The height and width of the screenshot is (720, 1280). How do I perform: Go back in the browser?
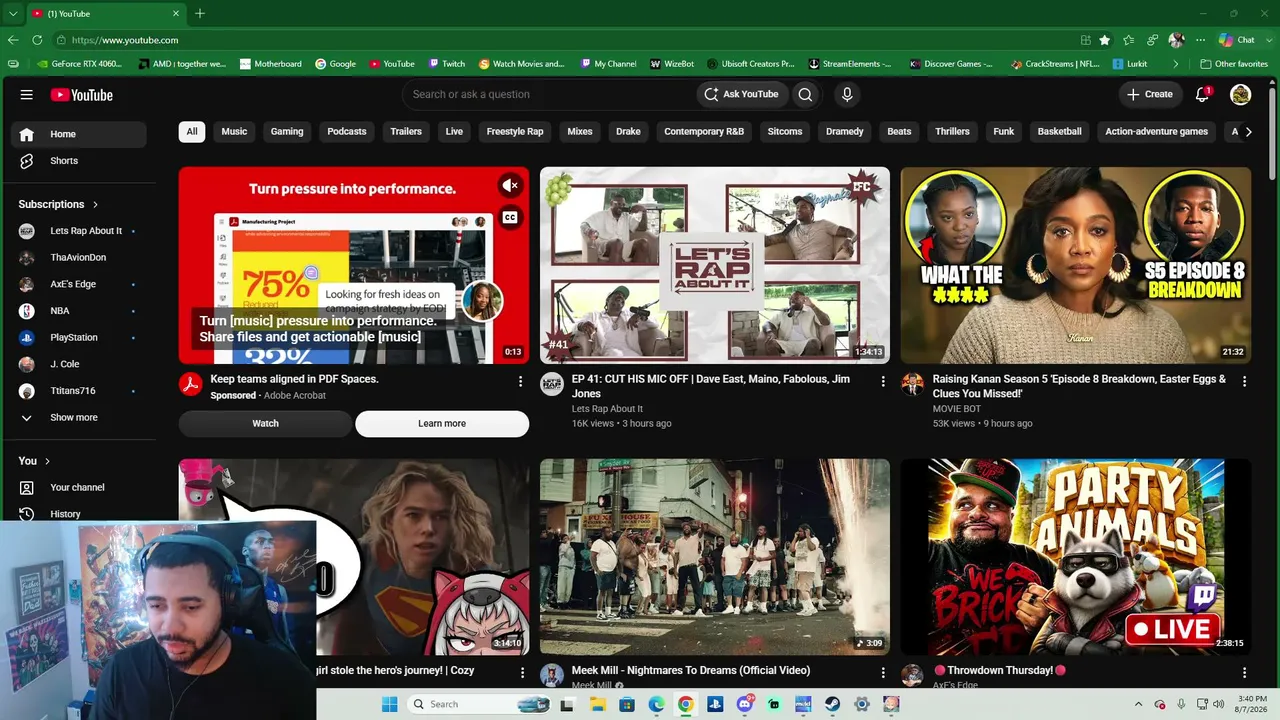point(13,40)
